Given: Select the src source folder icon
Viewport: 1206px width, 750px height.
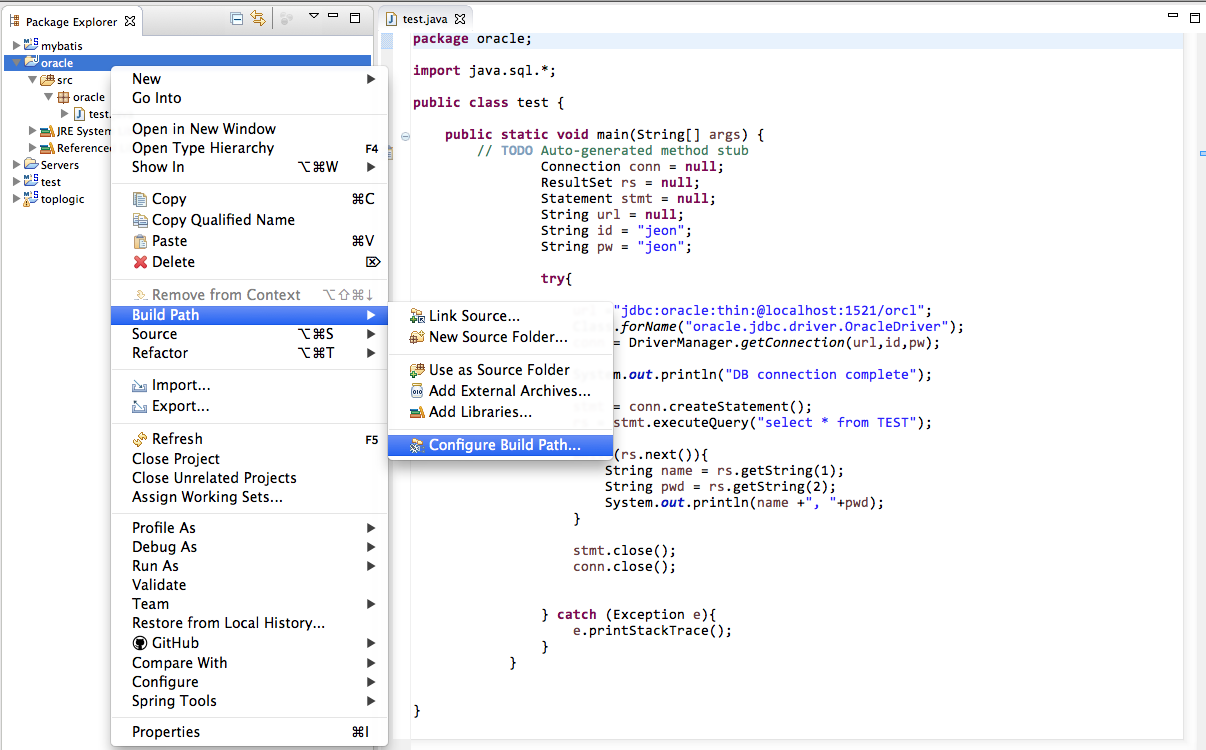Looking at the screenshot, I should click(x=47, y=80).
